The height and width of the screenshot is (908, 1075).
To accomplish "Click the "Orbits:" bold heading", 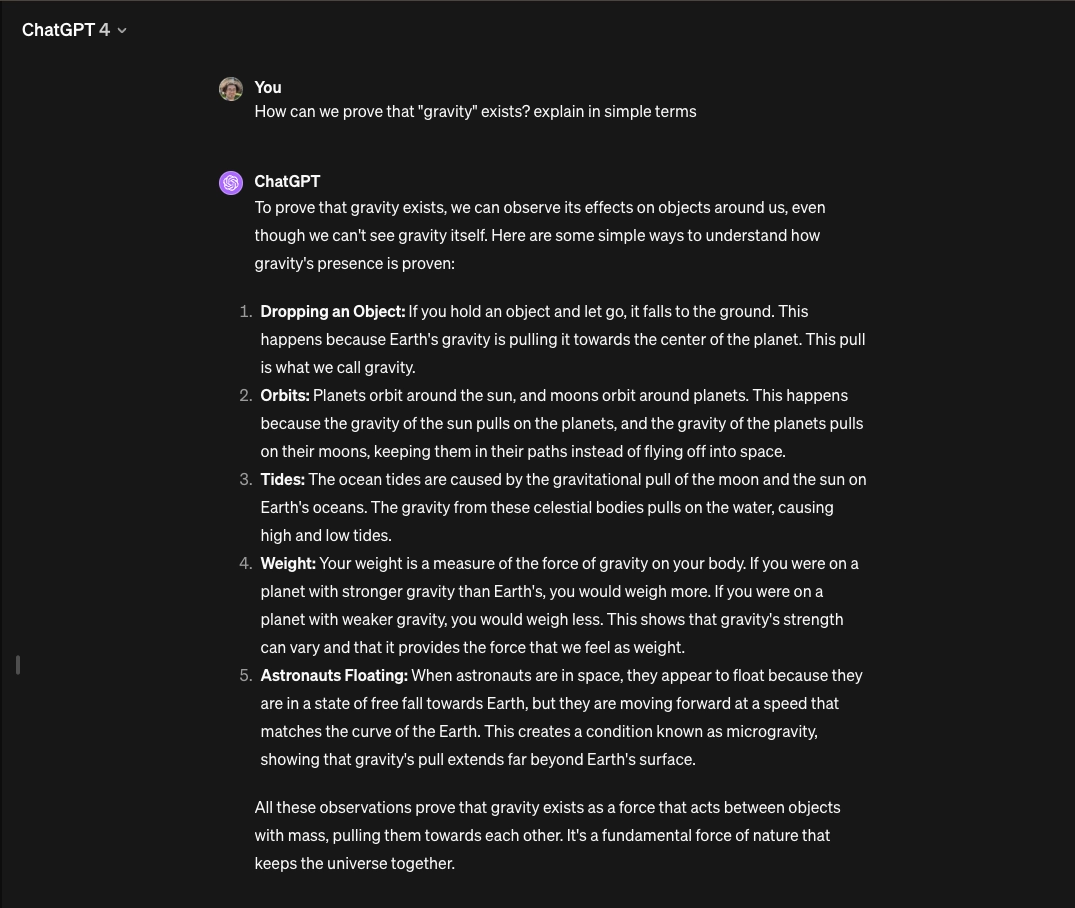I will point(285,395).
